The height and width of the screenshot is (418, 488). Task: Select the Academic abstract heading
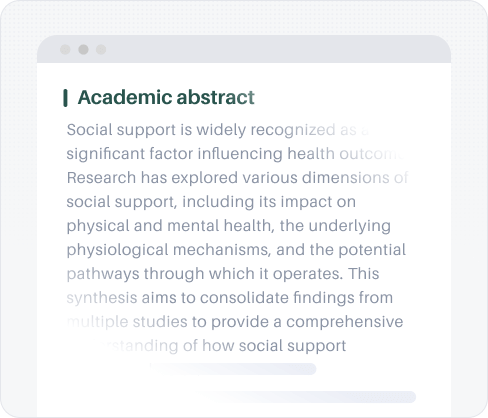pos(166,98)
